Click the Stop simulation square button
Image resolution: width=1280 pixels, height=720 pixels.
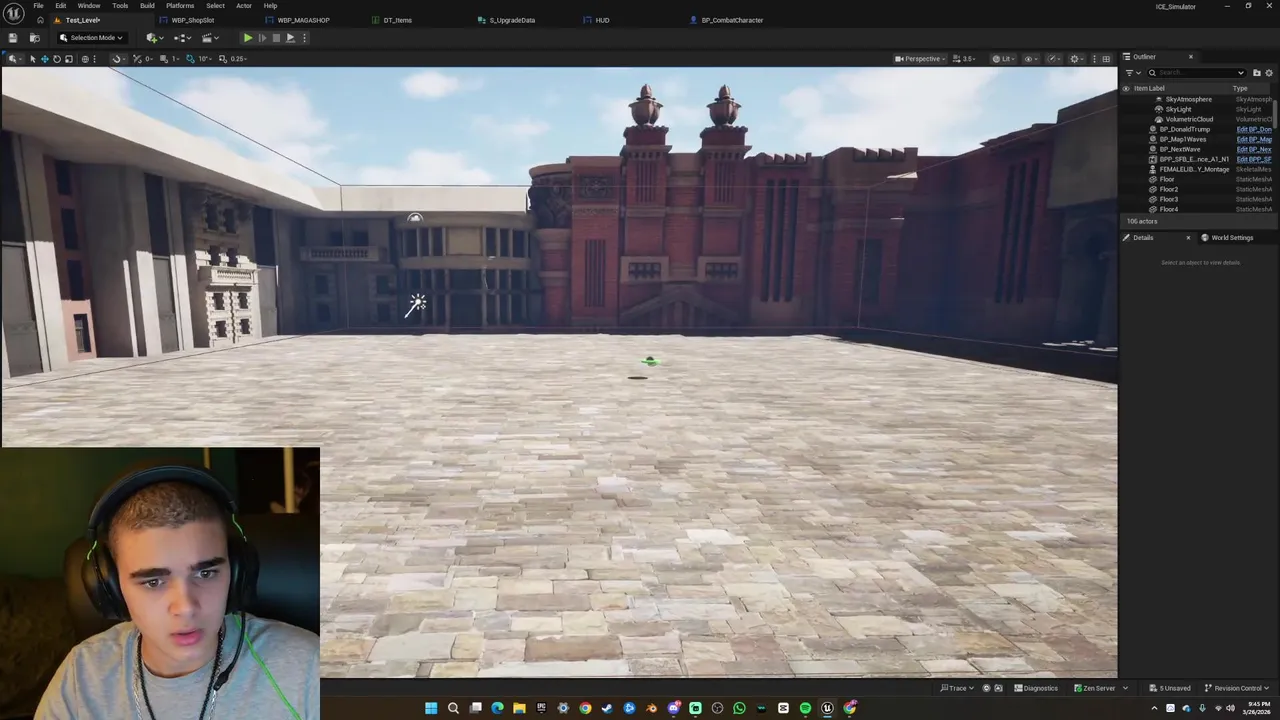click(276, 38)
